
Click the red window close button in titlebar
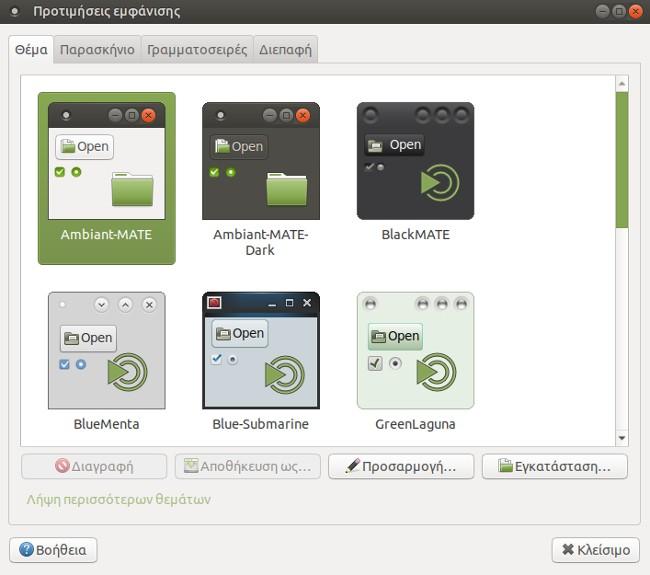pyautogui.click(x=635, y=11)
